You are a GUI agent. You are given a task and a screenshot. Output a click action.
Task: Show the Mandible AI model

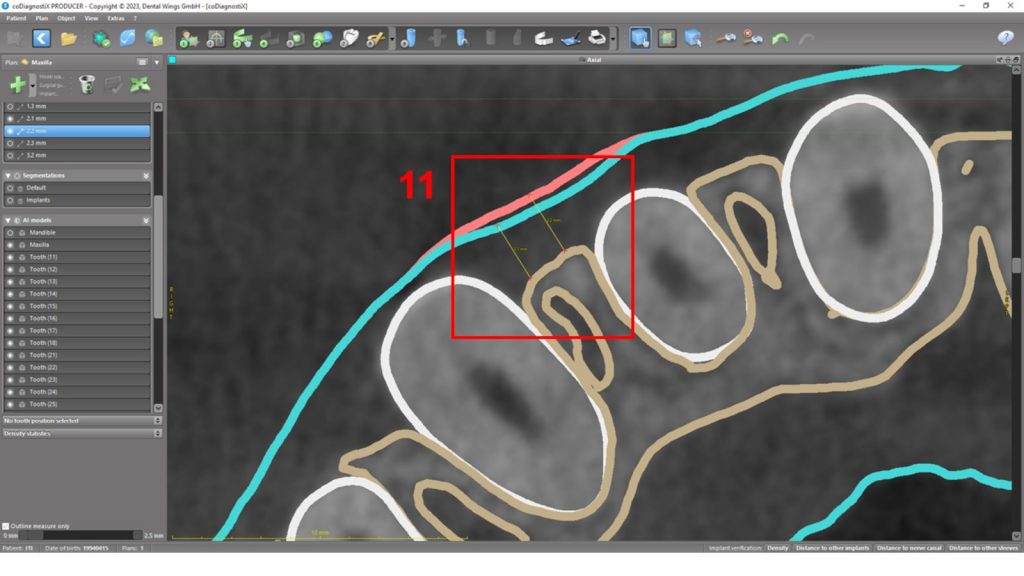(x=10, y=232)
